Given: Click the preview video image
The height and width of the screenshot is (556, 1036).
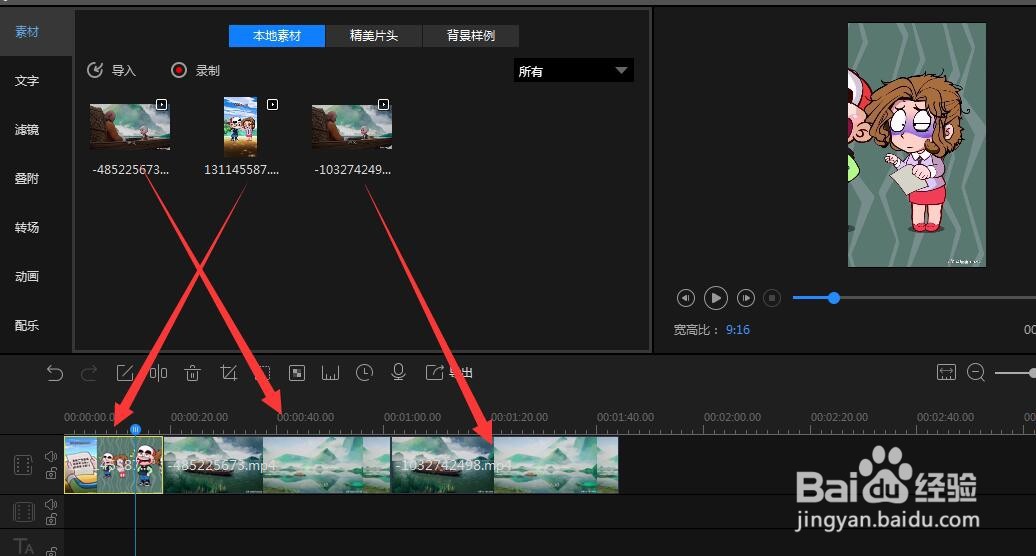Looking at the screenshot, I should 917,145.
